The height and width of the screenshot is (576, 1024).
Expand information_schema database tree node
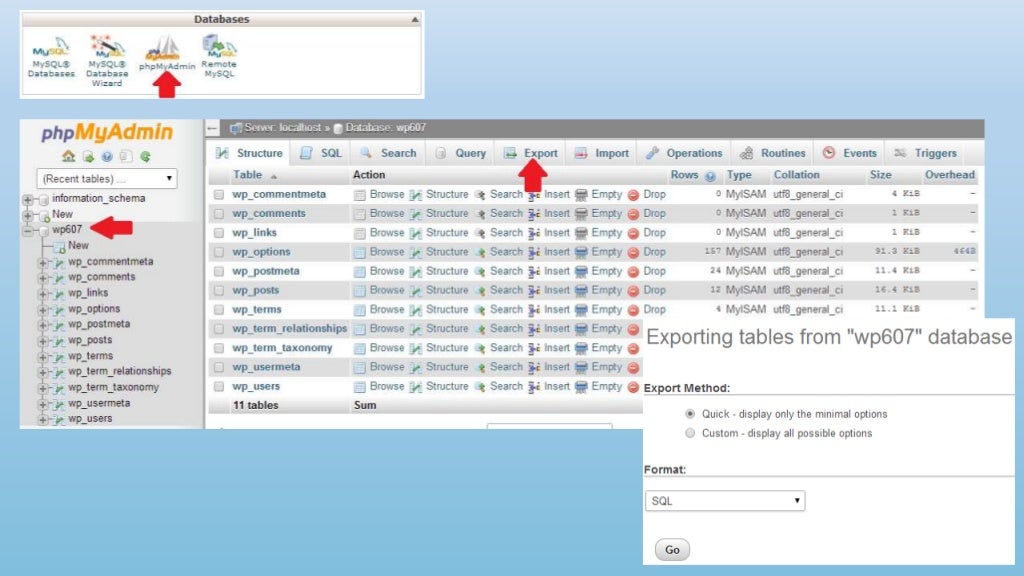27,199
